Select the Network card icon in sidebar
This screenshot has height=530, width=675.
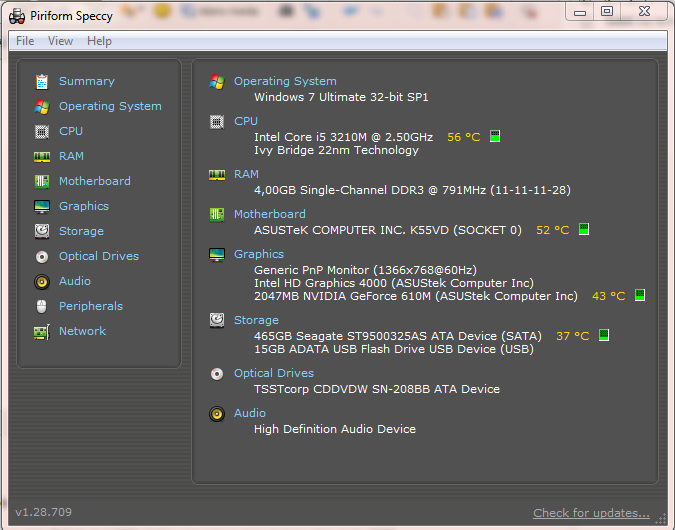[42, 332]
